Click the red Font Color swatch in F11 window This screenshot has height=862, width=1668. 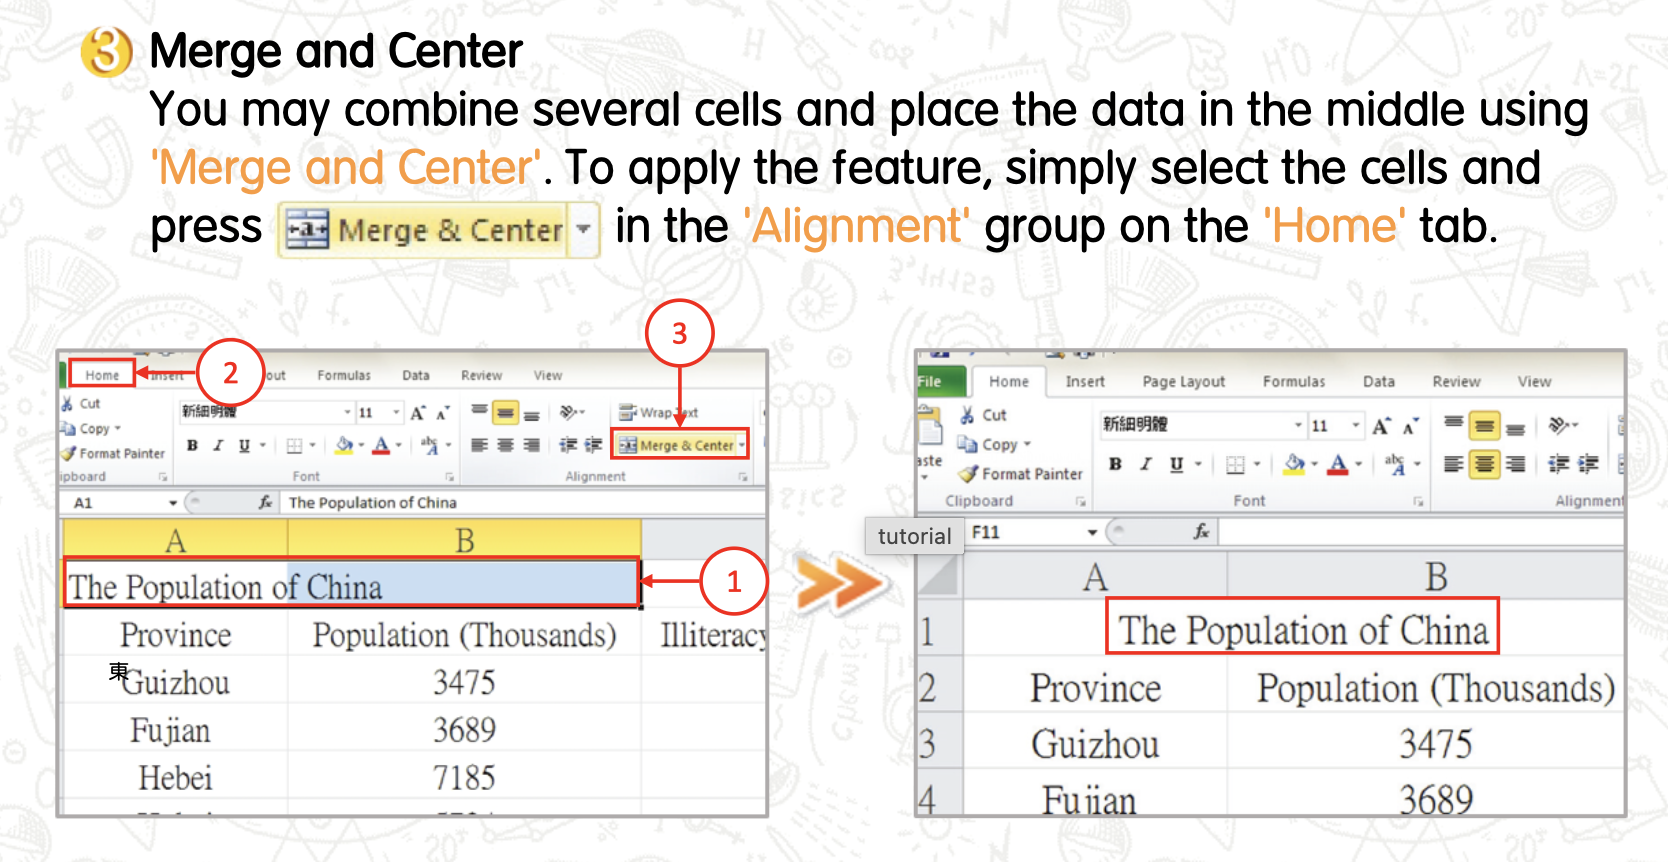[1338, 464]
